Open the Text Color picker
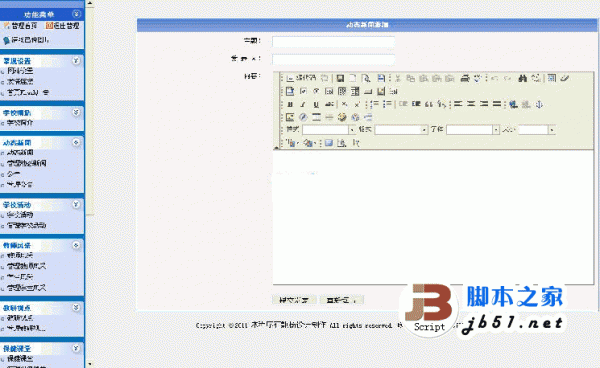 (x=292, y=143)
